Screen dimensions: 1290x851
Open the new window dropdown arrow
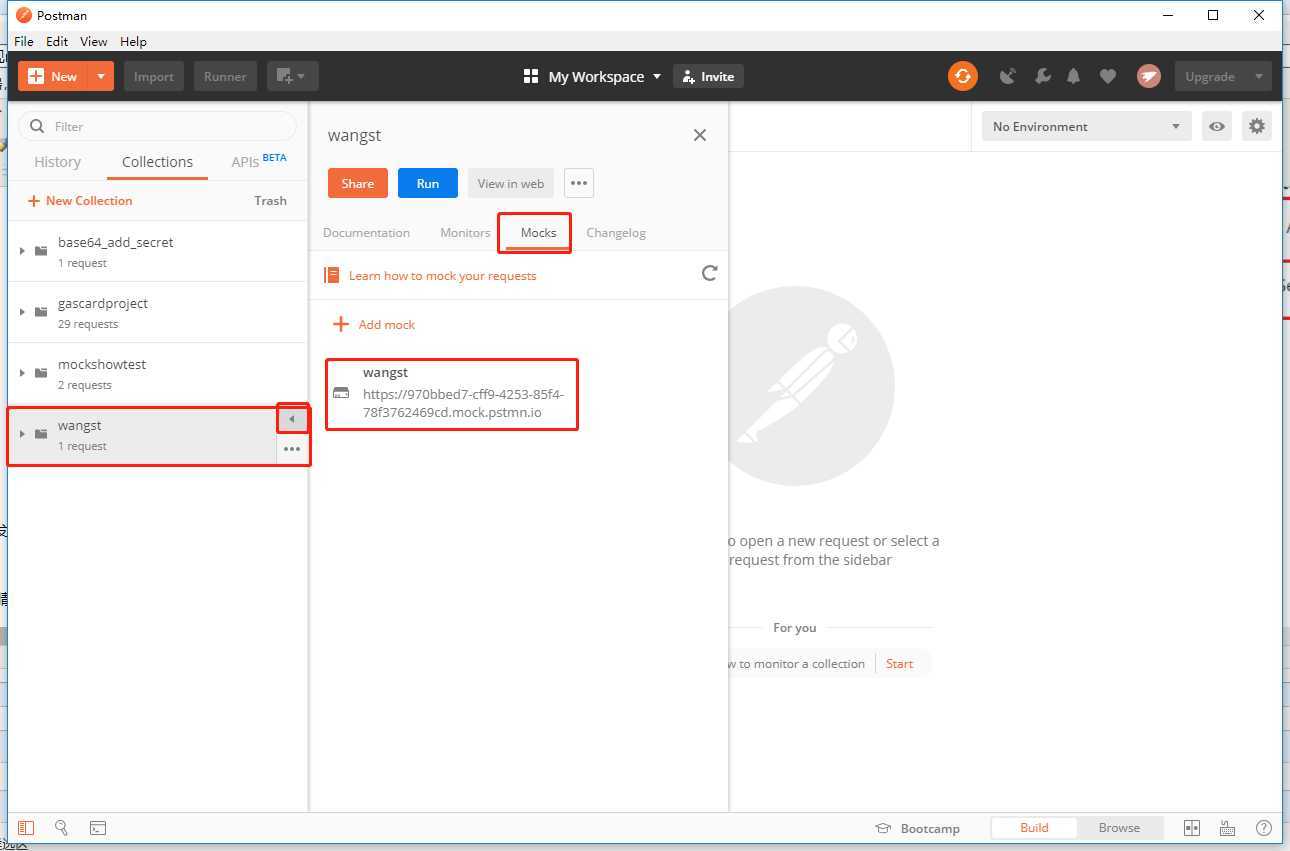(x=302, y=76)
